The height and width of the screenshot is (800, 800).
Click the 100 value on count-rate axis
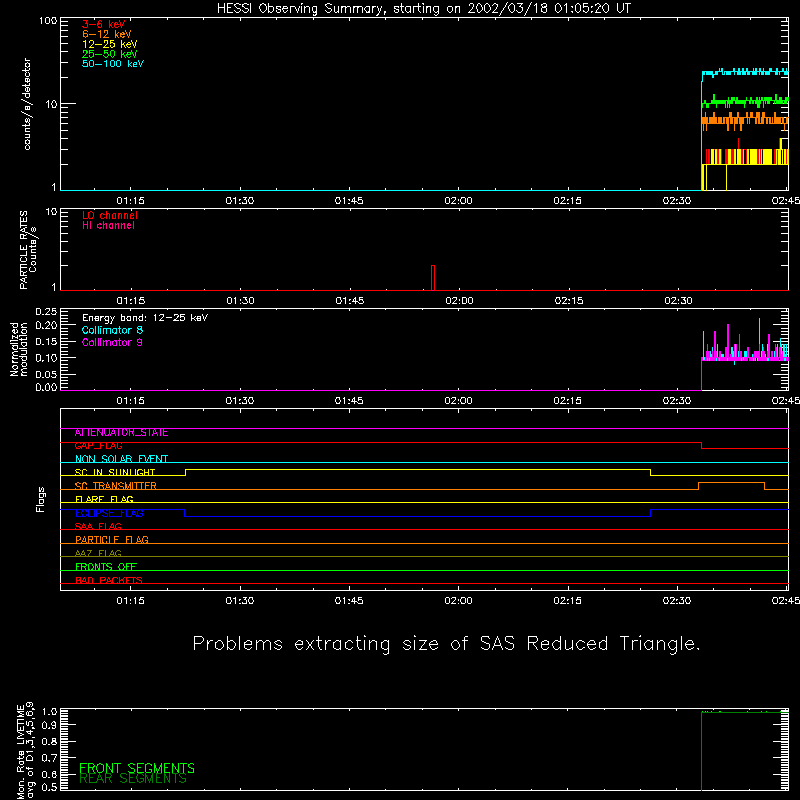tap(47, 21)
